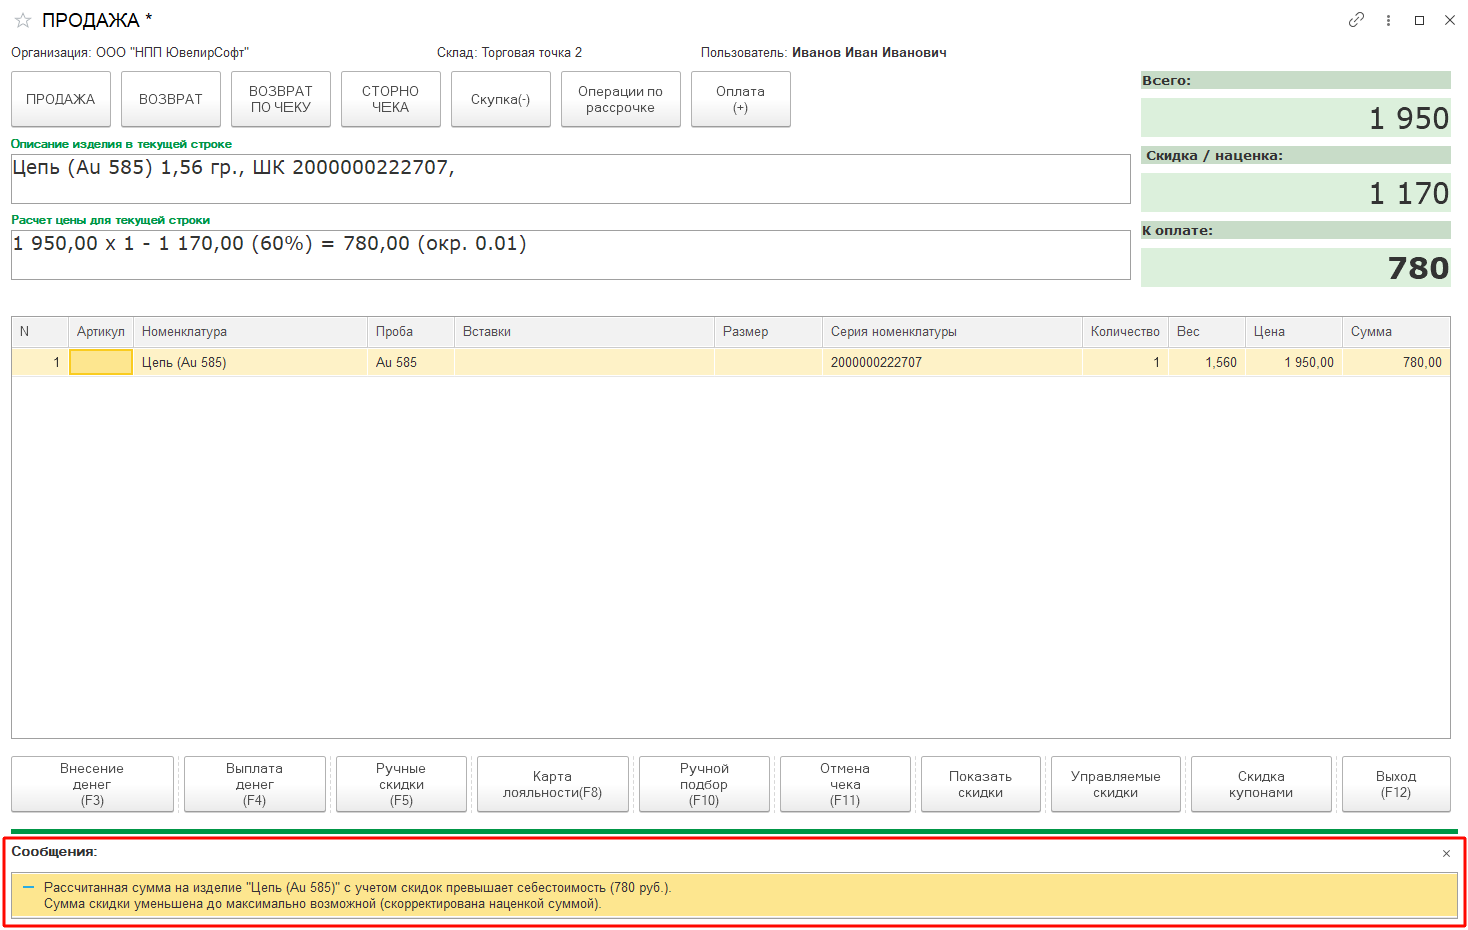Viewport: 1468px width, 930px height.
Task: Click the Скидка купонами button
Action: click(x=1262, y=784)
